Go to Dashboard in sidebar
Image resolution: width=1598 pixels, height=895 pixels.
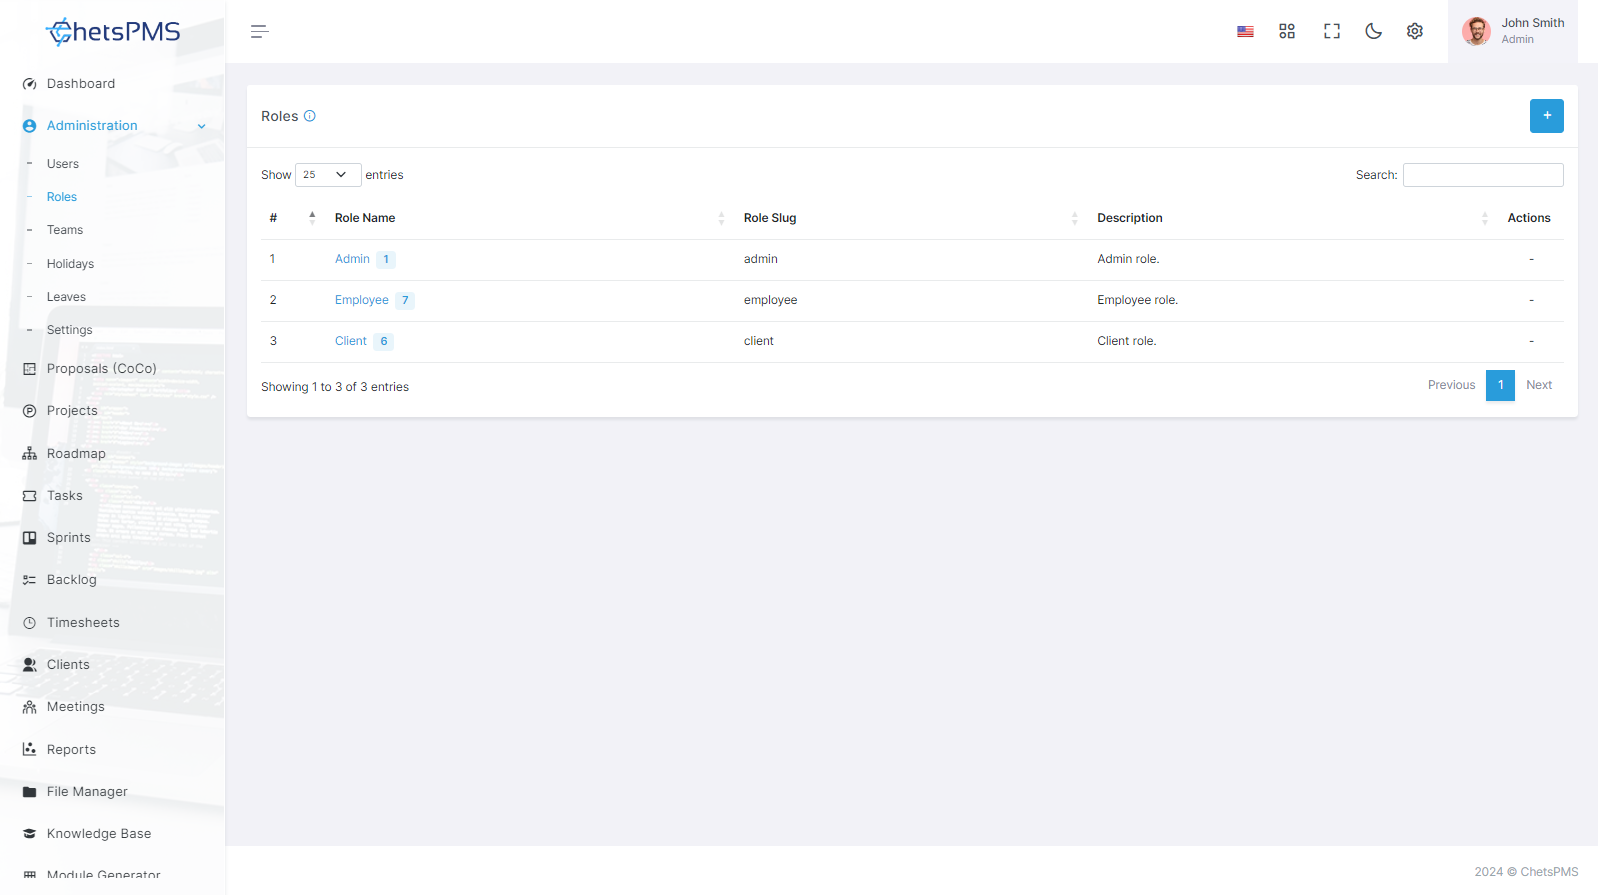click(x=81, y=84)
